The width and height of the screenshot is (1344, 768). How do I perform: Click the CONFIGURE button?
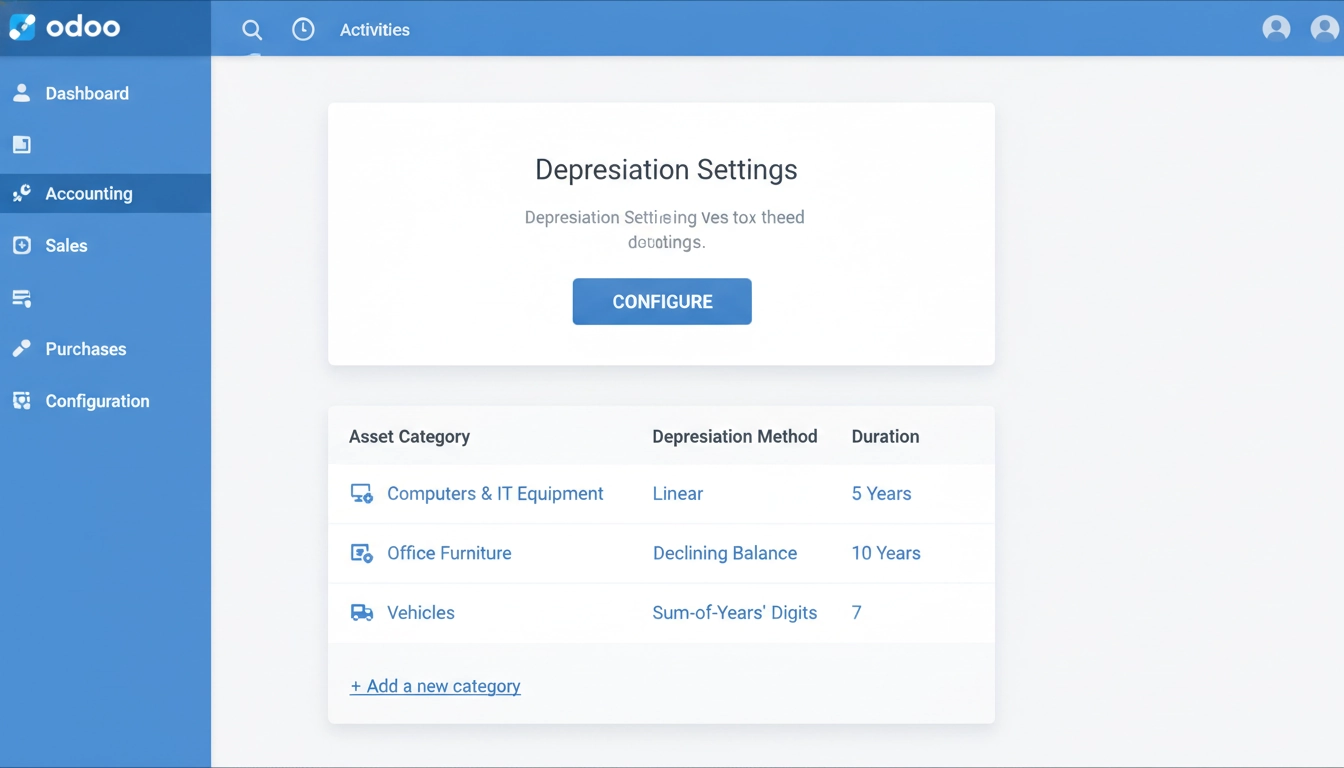(662, 301)
